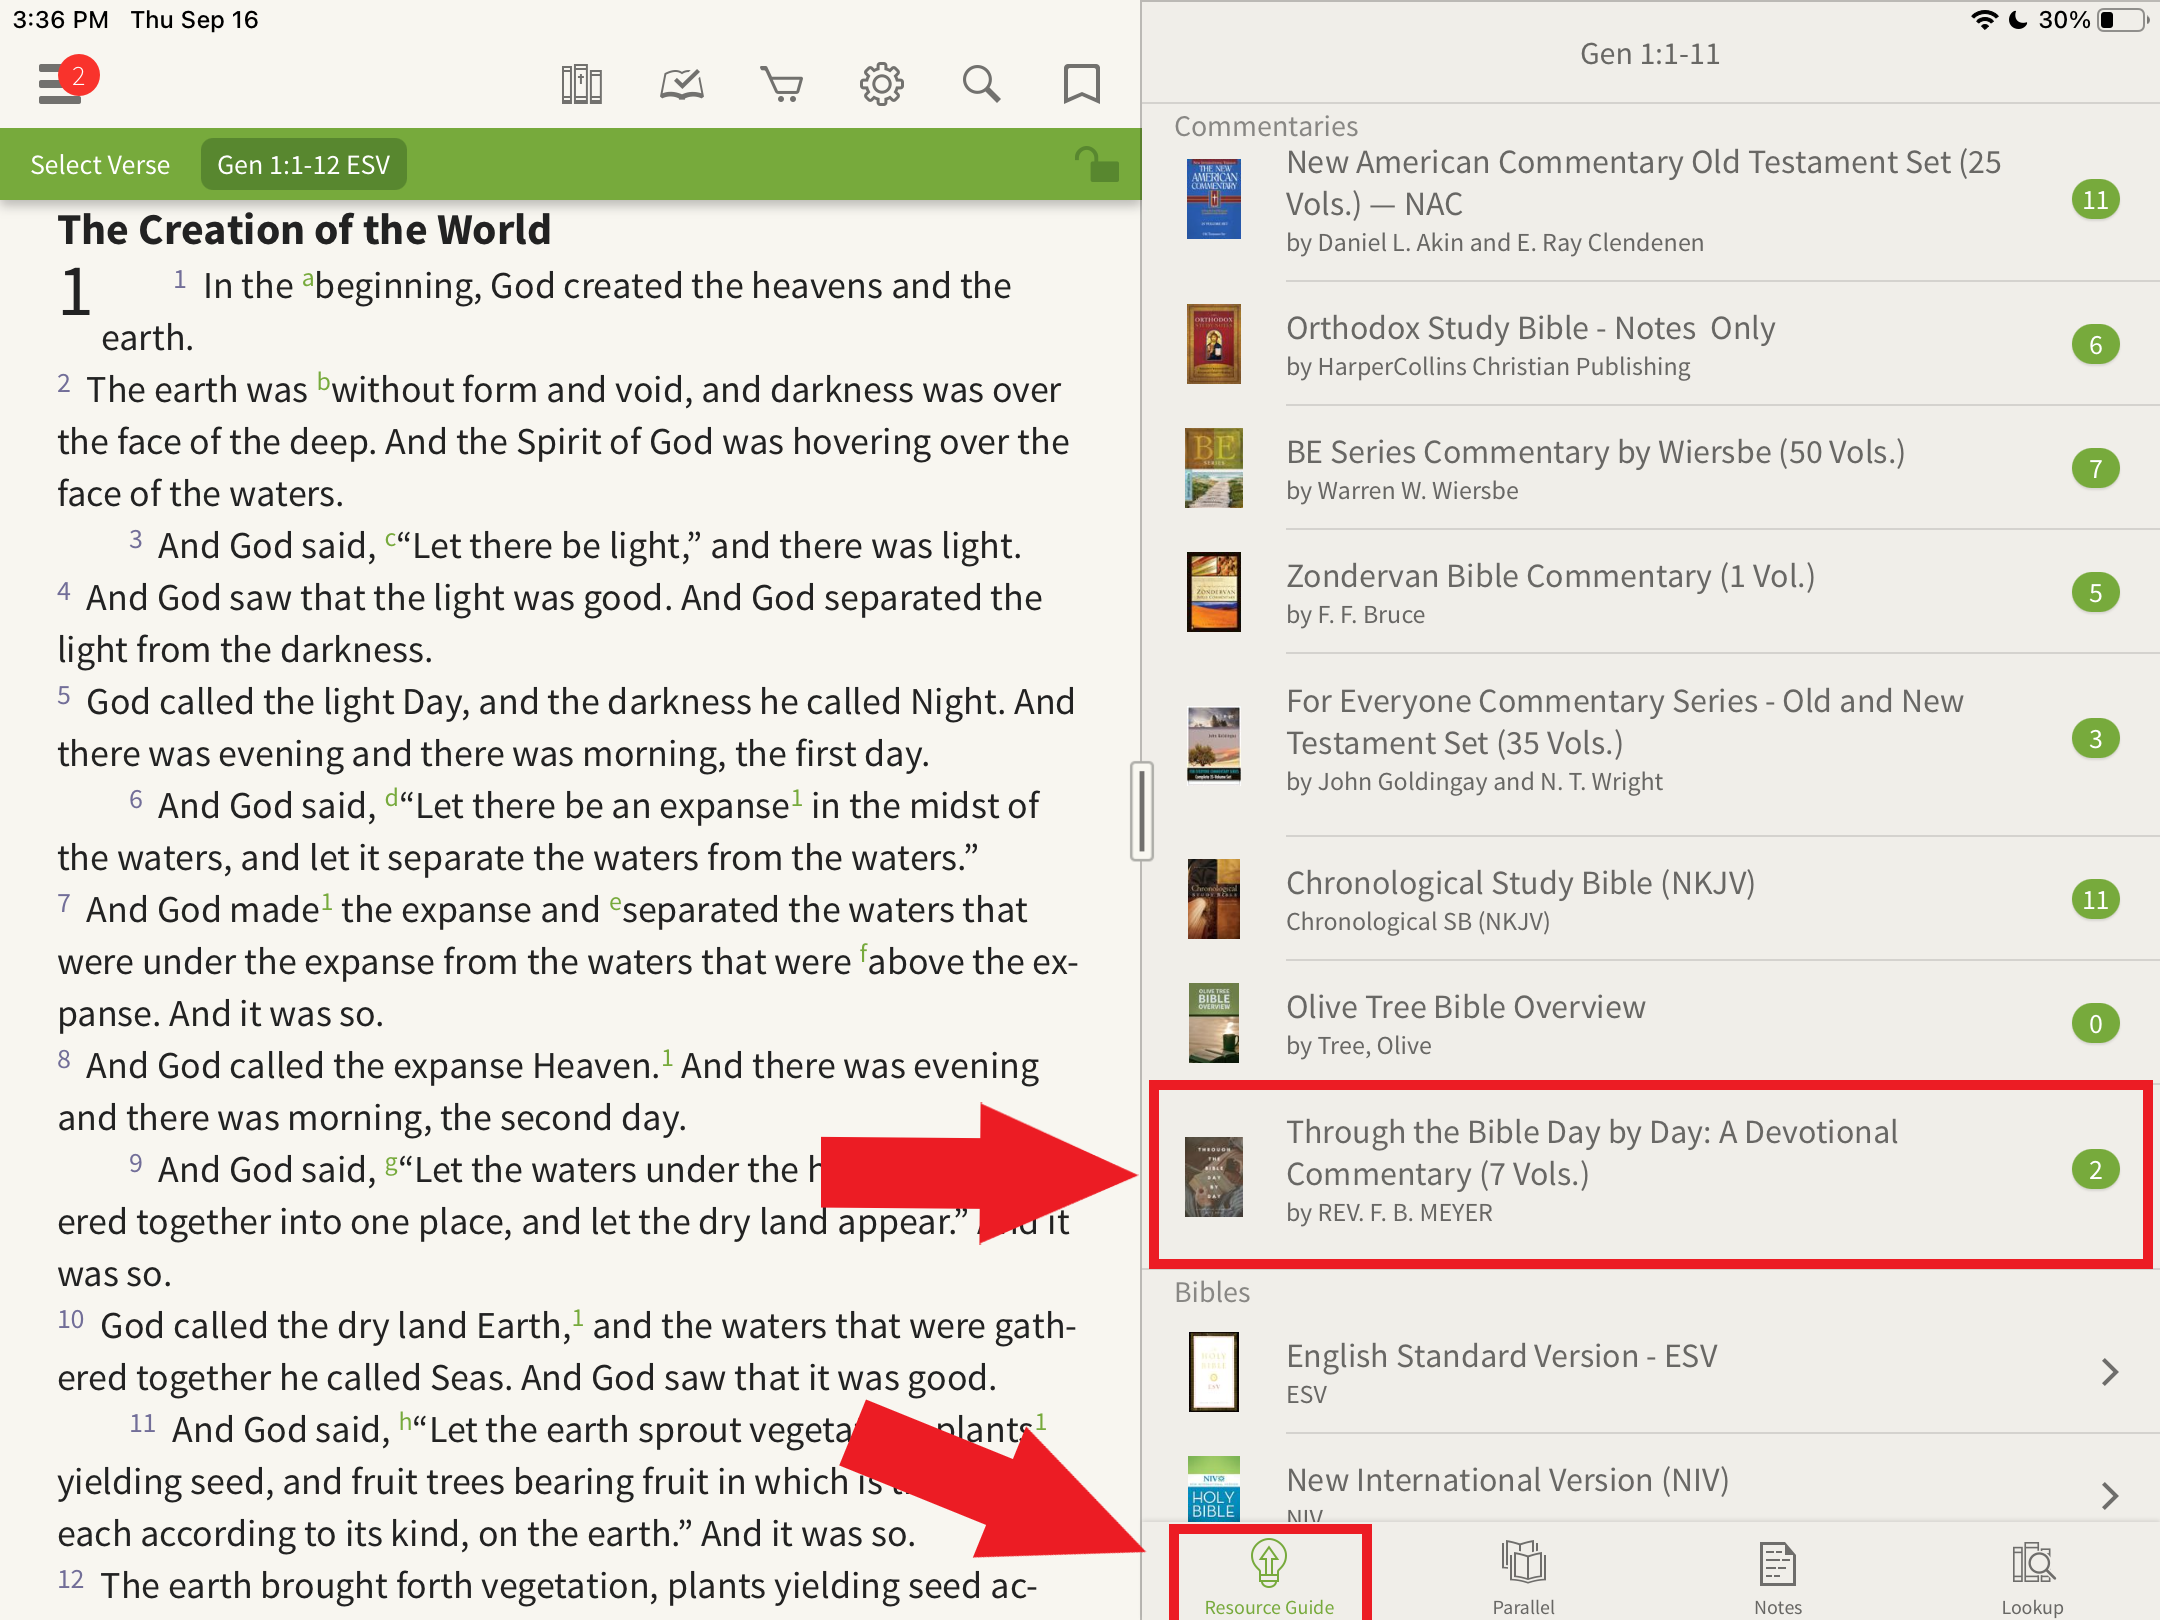Open the Gen 1:1-12 ESV translation selector

click(304, 165)
